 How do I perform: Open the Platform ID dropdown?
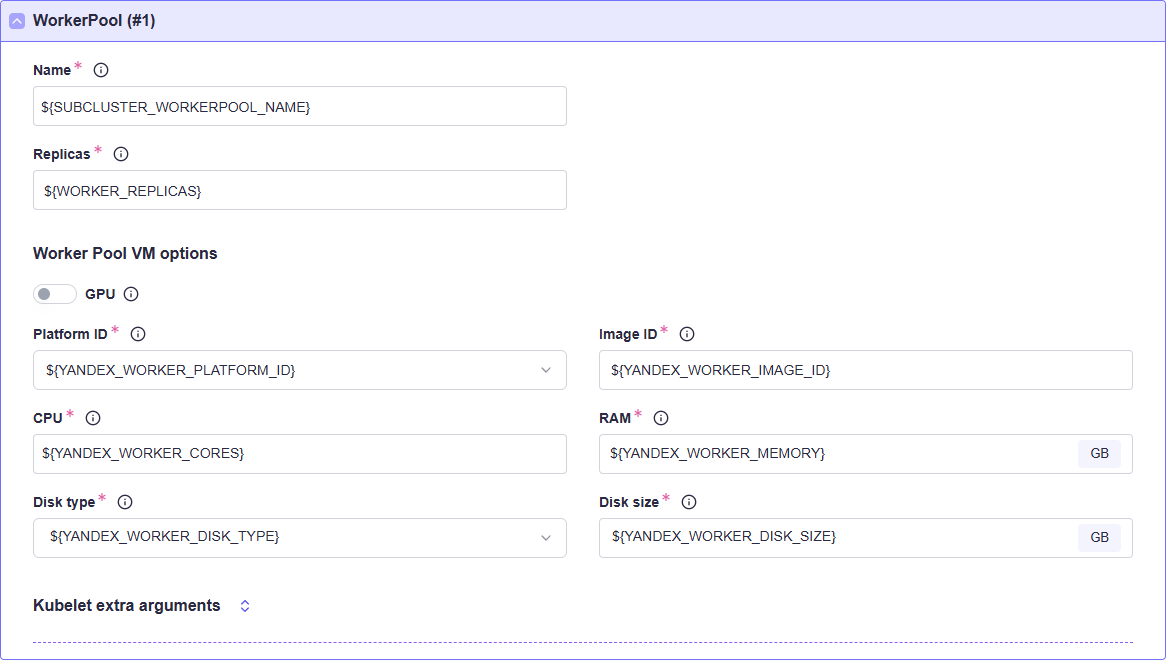[299, 370]
